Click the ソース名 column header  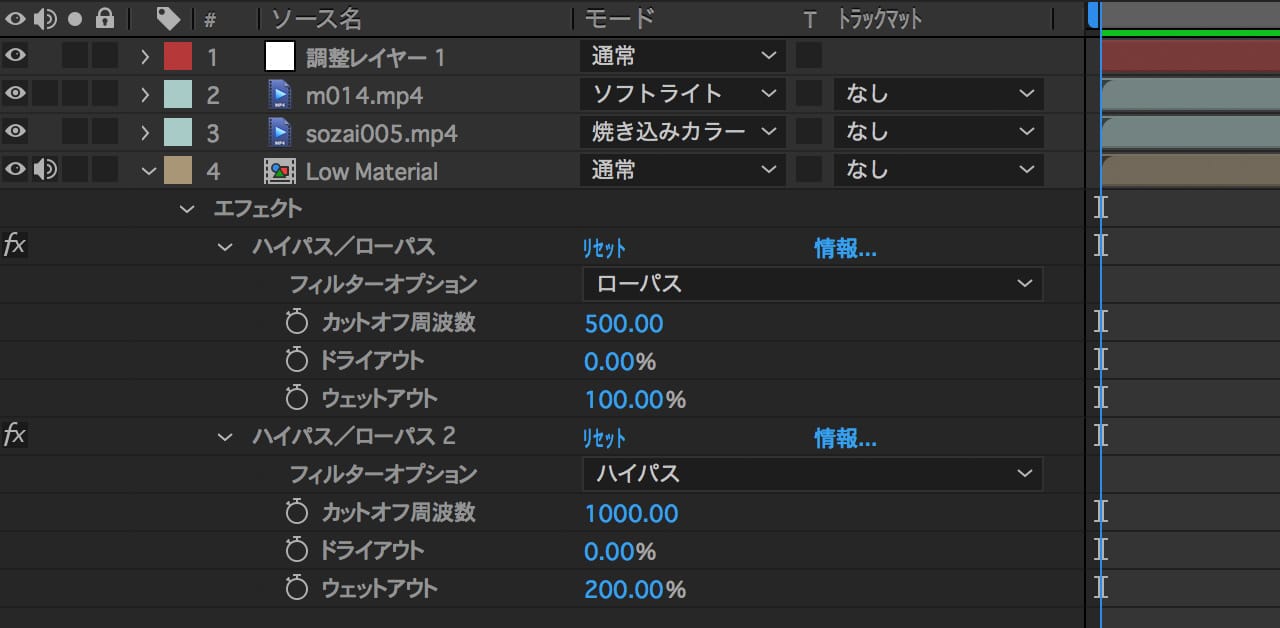click(316, 19)
